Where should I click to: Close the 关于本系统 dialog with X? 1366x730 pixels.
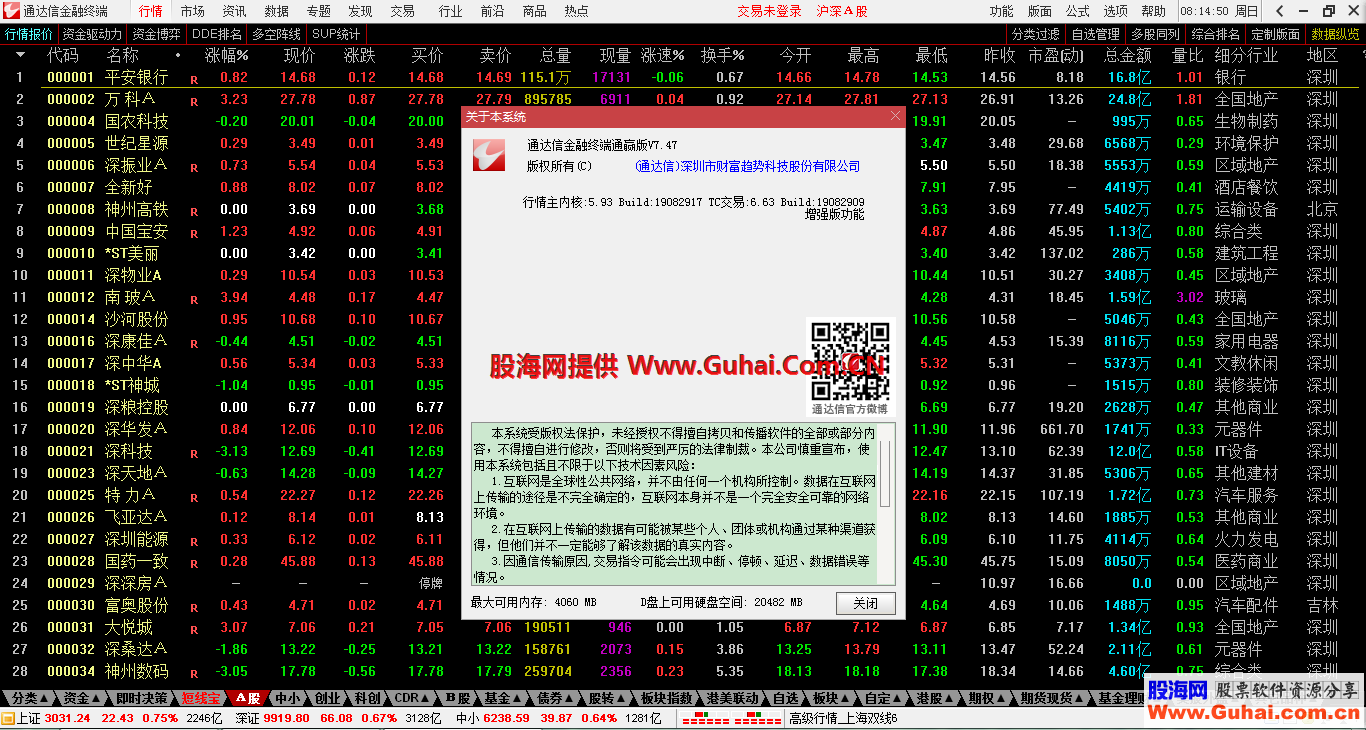point(895,116)
